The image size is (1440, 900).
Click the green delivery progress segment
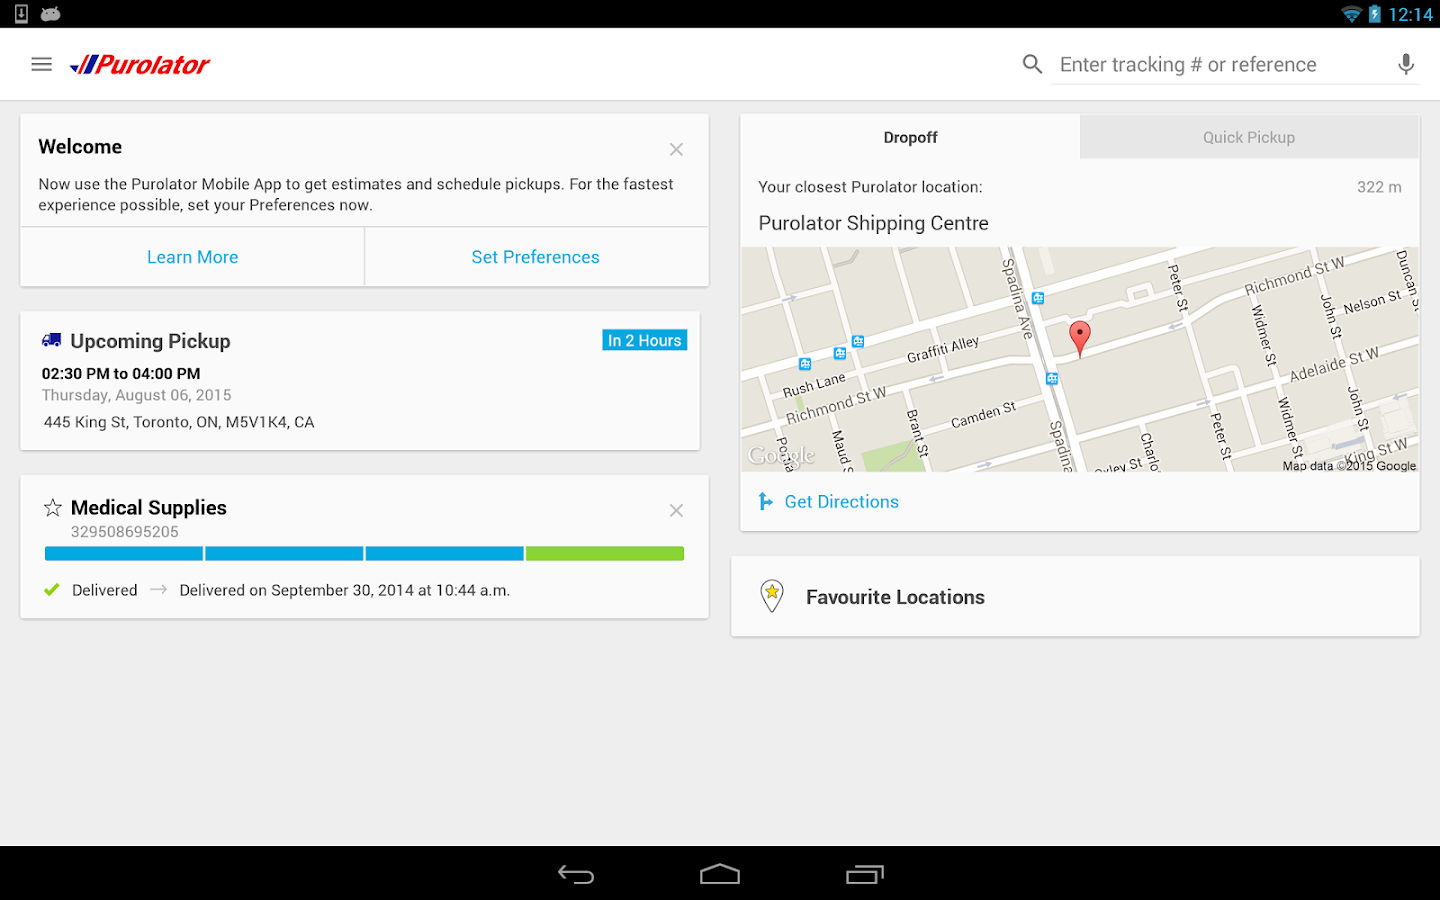click(605, 554)
